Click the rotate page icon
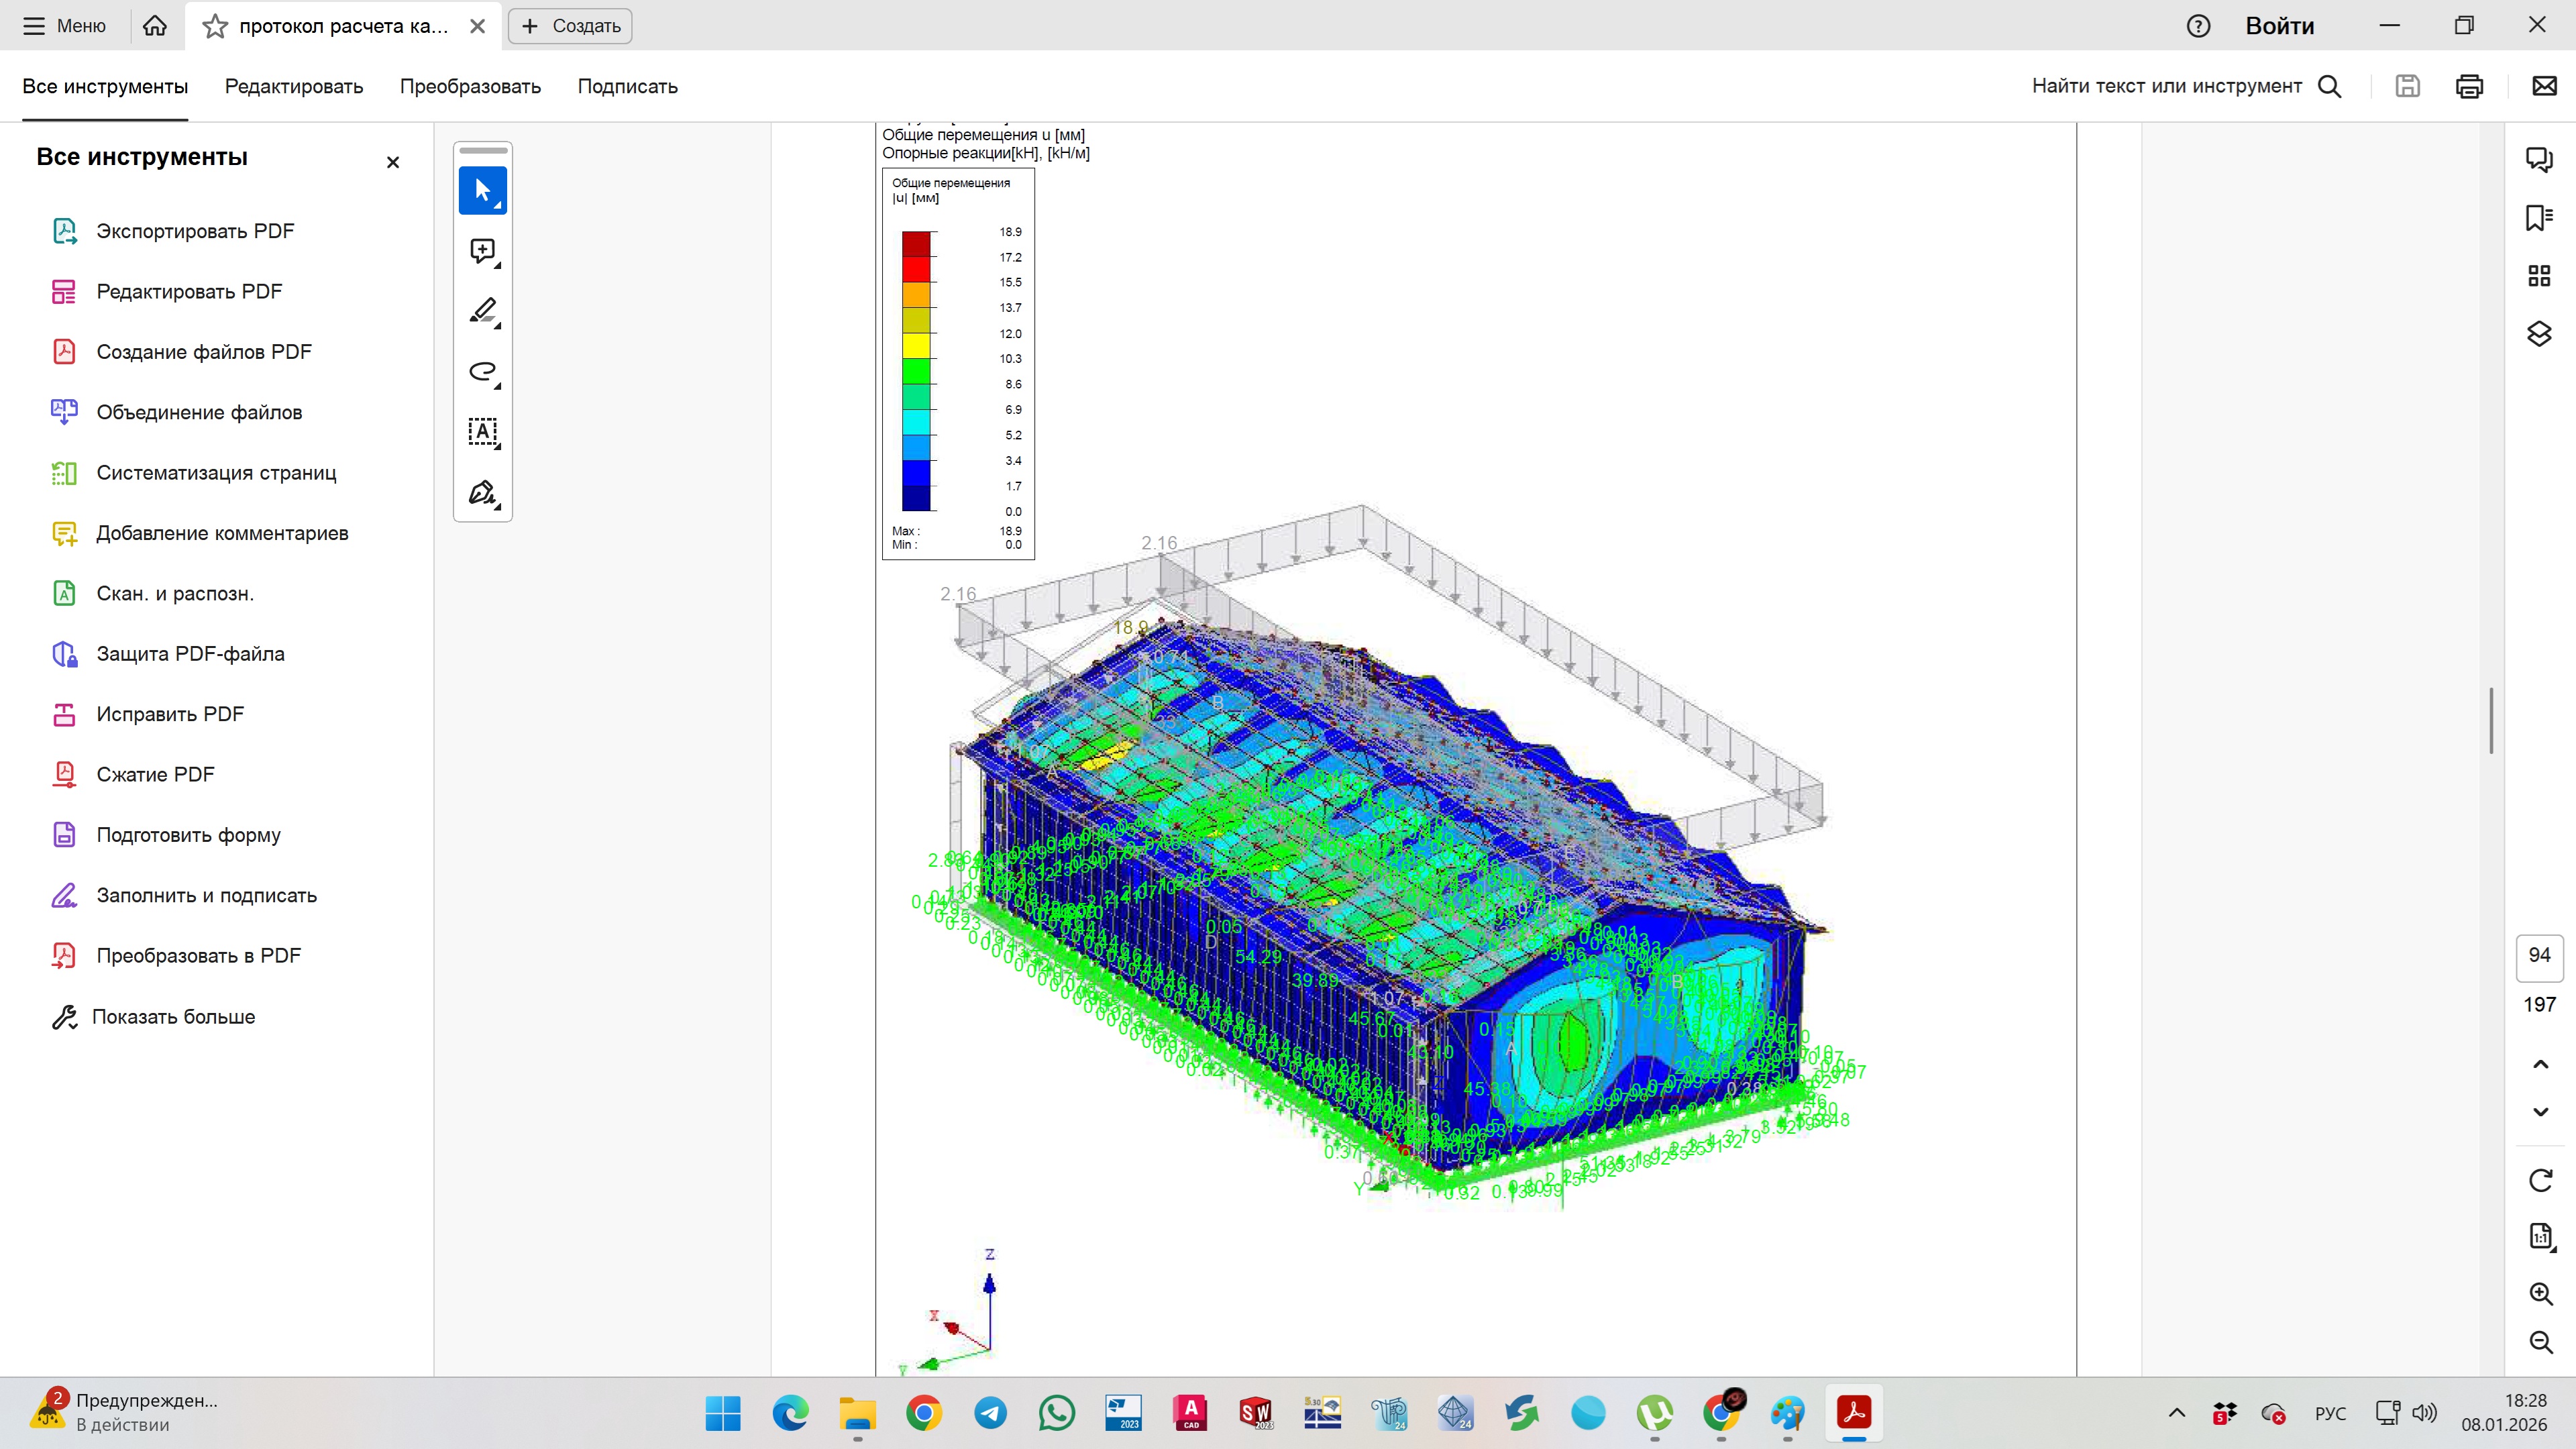This screenshot has width=2576, height=1449. point(2540,1180)
